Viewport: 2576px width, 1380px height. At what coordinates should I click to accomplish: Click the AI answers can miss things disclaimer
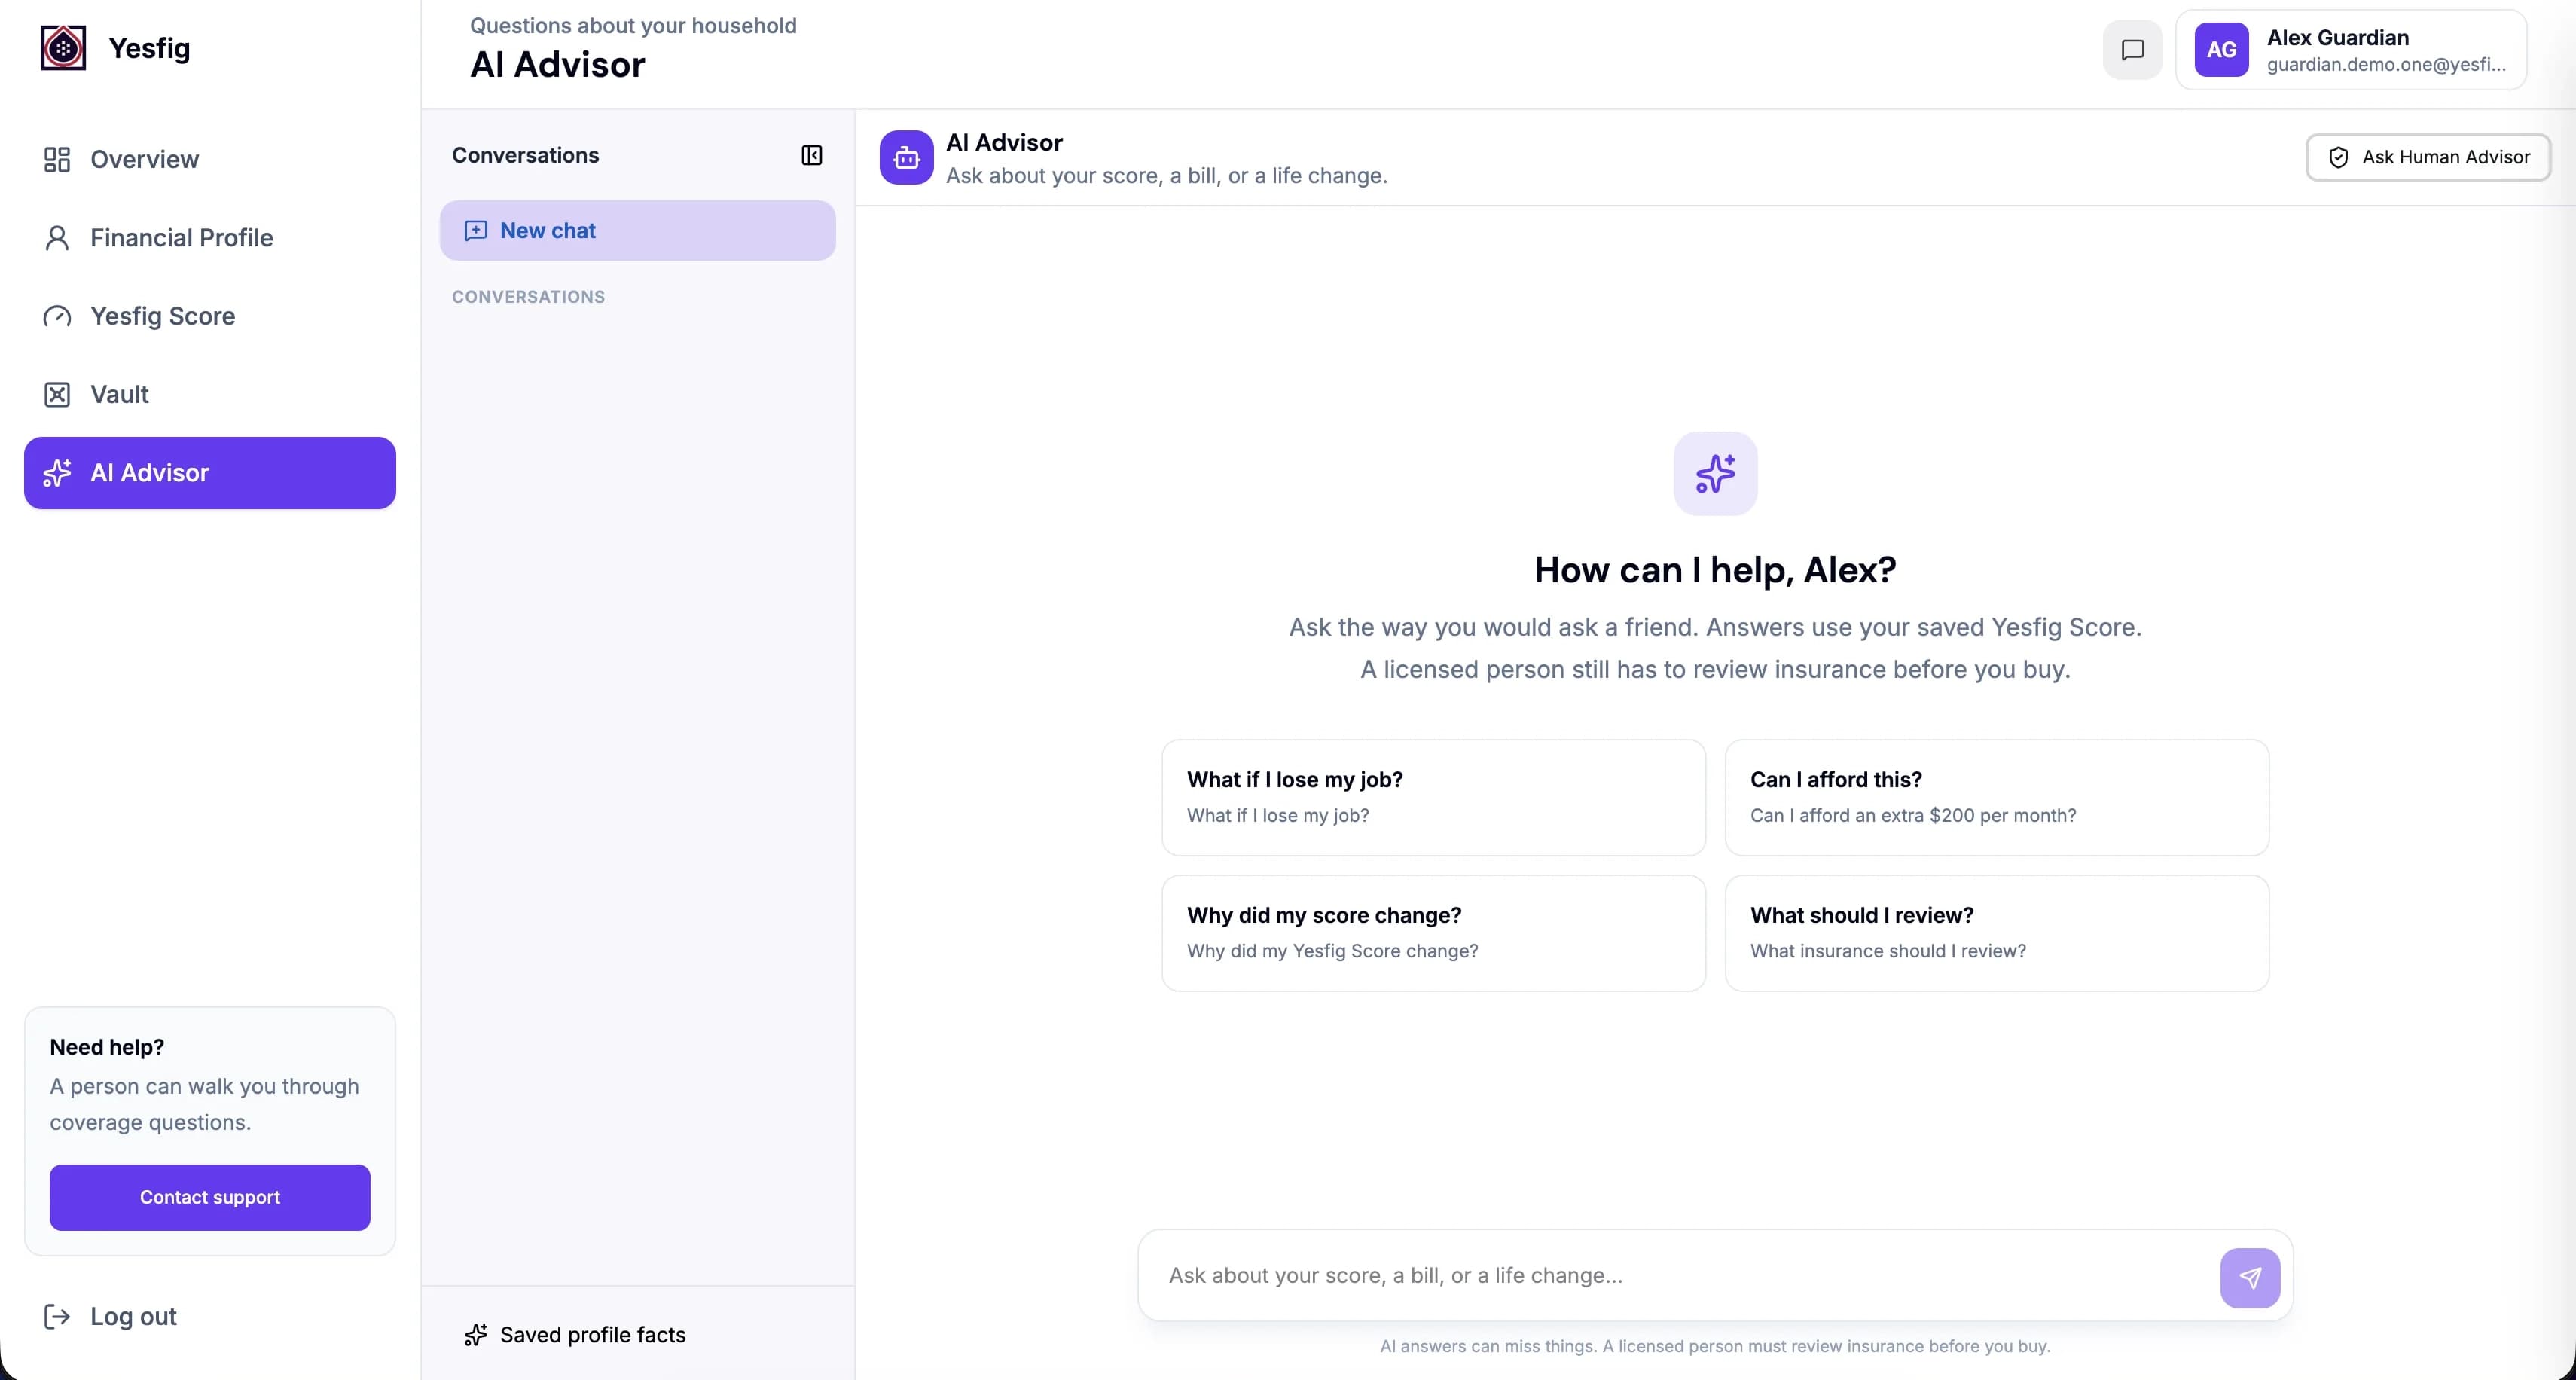1715,1346
